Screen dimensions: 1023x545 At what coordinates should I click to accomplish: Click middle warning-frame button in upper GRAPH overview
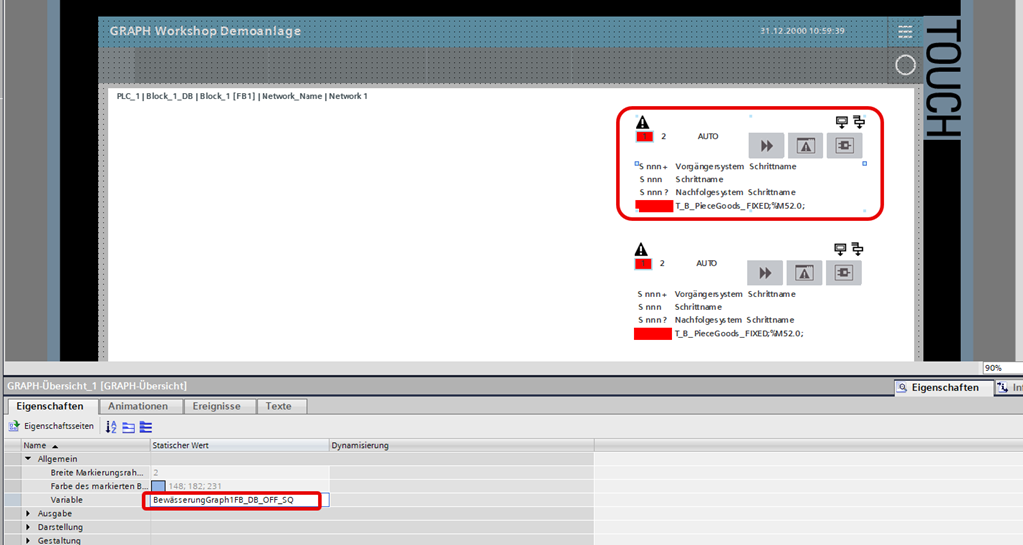pos(805,146)
